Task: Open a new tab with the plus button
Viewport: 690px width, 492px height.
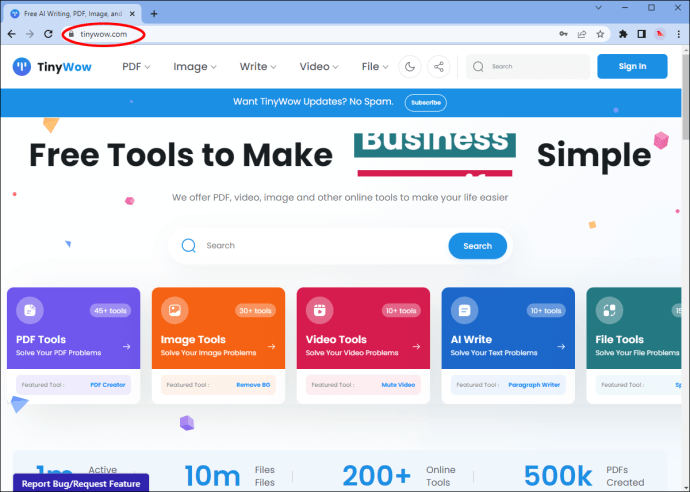Action: (x=154, y=14)
